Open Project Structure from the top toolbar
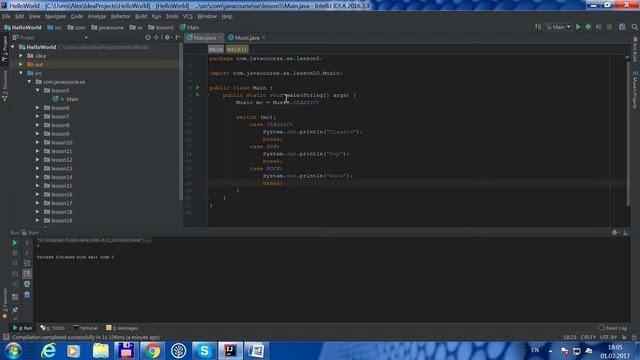This screenshot has width=640, height=360. 622,27
